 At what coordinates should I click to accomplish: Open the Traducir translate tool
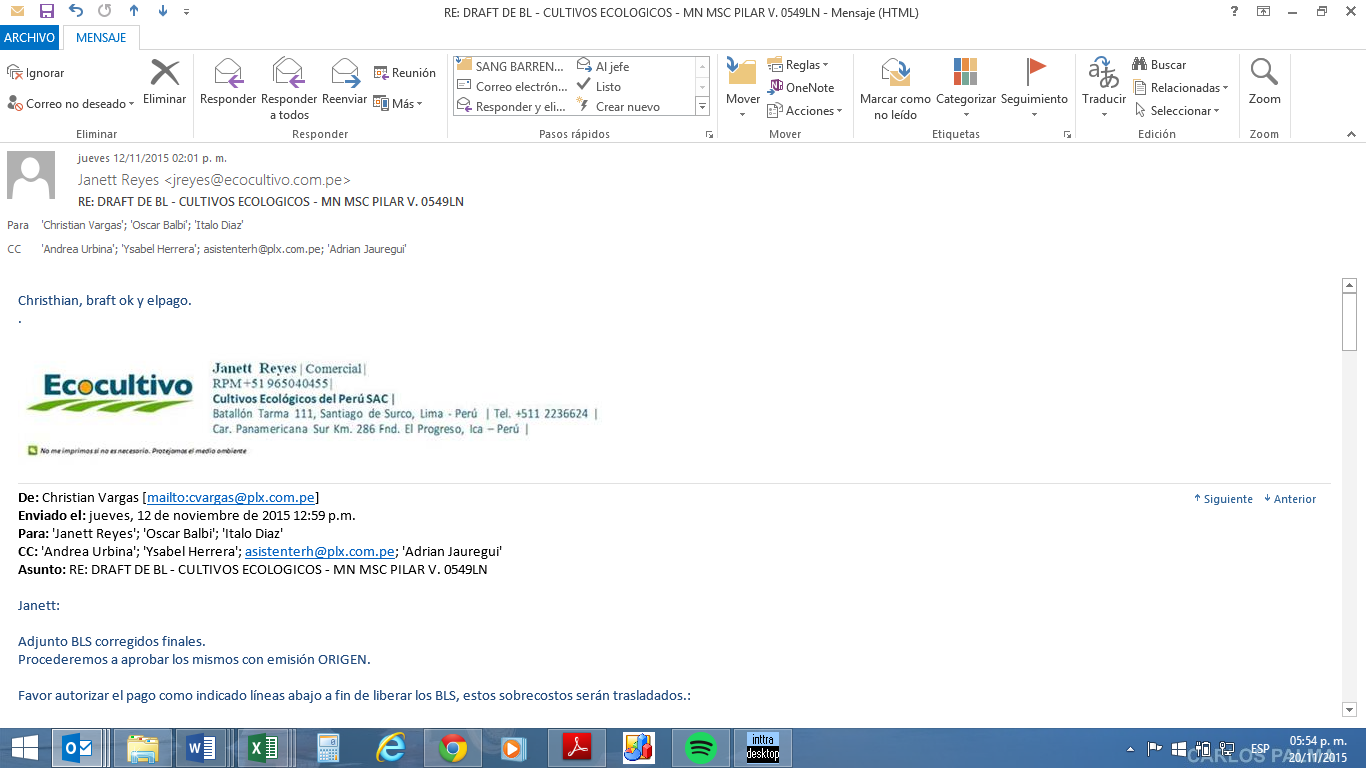[x=1104, y=75]
